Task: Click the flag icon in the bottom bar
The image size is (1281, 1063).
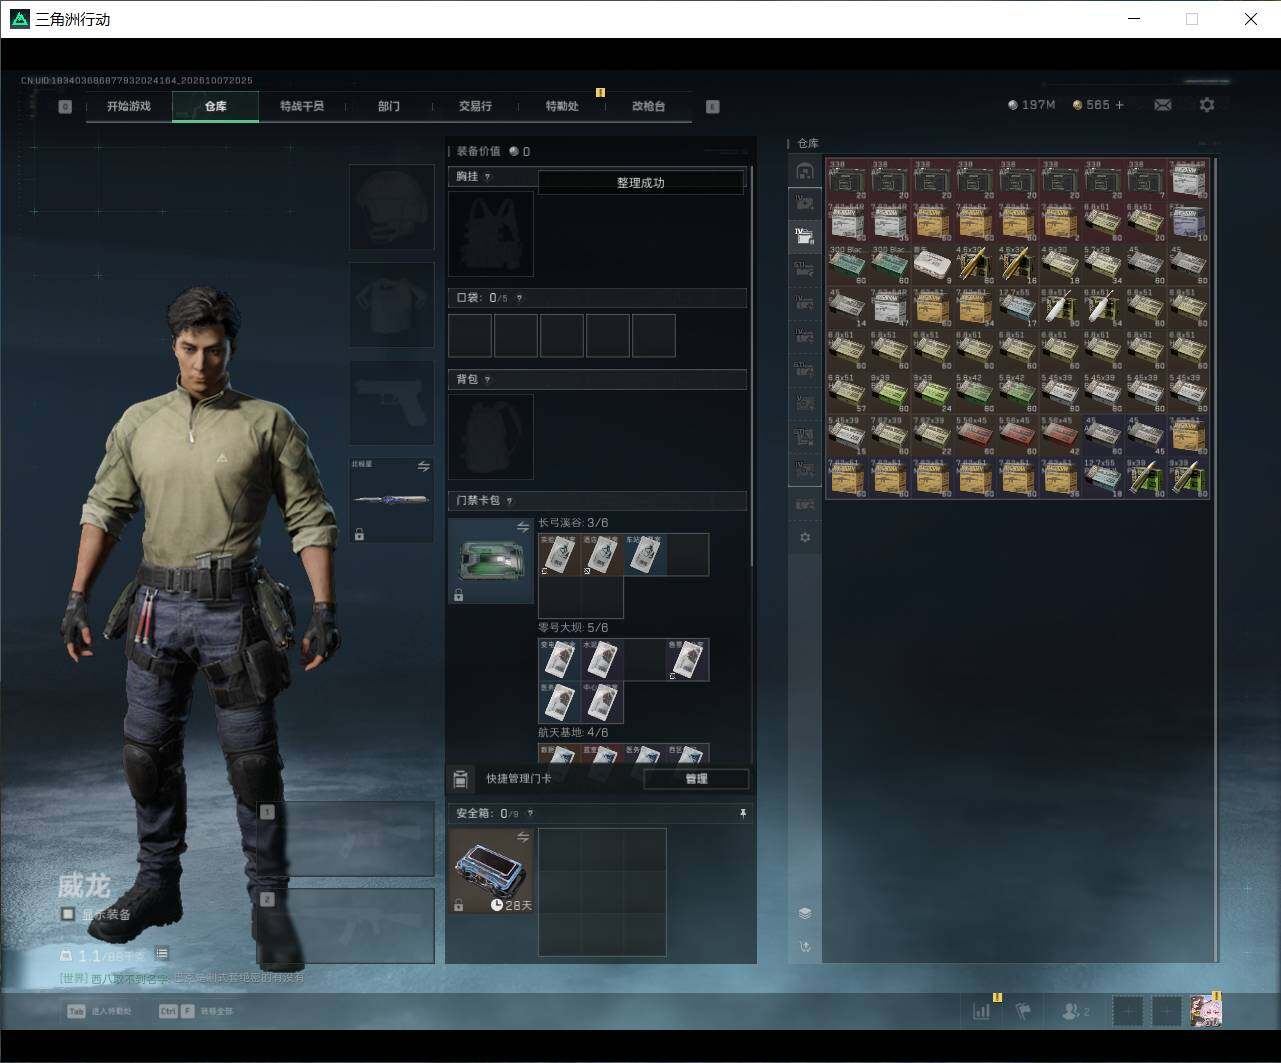Action: click(x=1023, y=1011)
